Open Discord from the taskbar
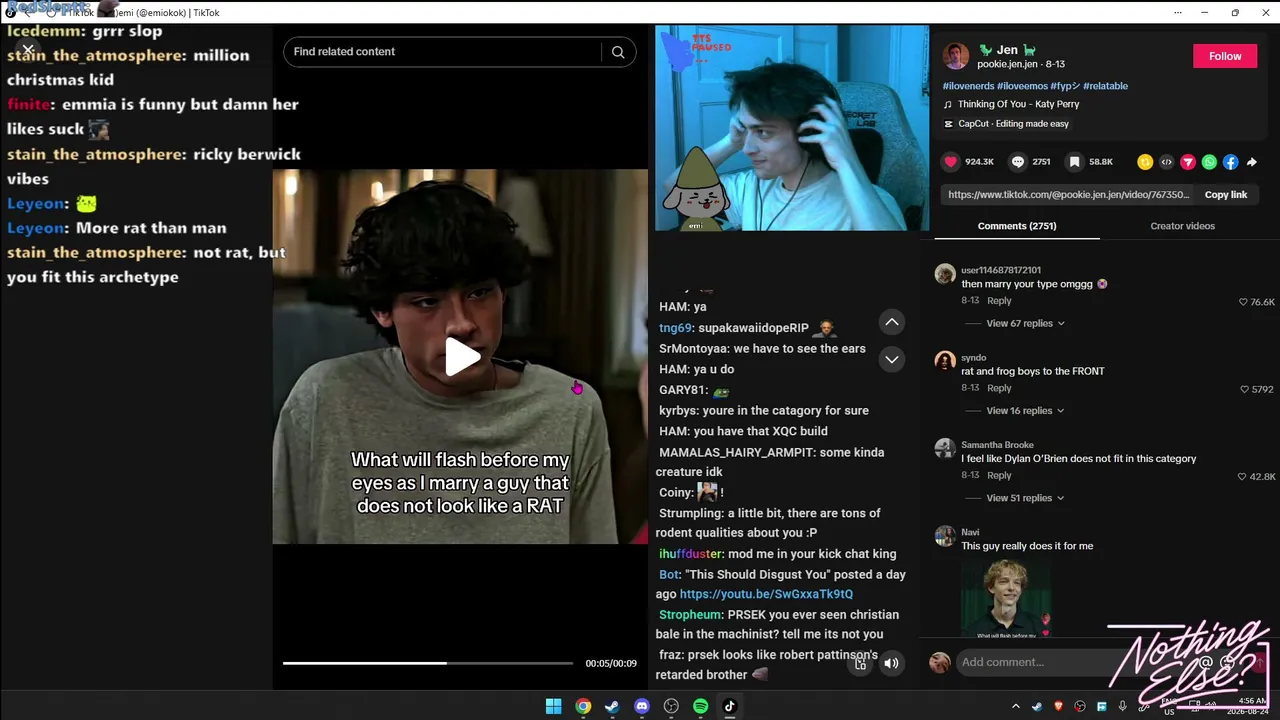1280x720 pixels. tap(642, 706)
